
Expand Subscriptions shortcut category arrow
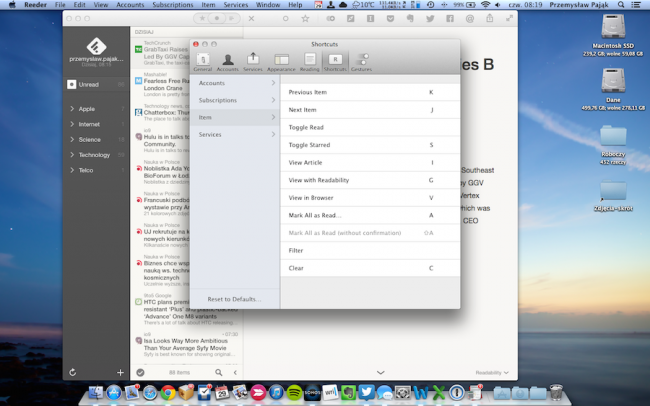click(273, 100)
